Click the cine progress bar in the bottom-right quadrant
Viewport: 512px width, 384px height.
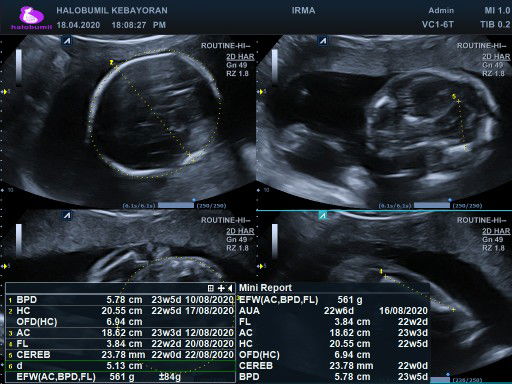440,380
